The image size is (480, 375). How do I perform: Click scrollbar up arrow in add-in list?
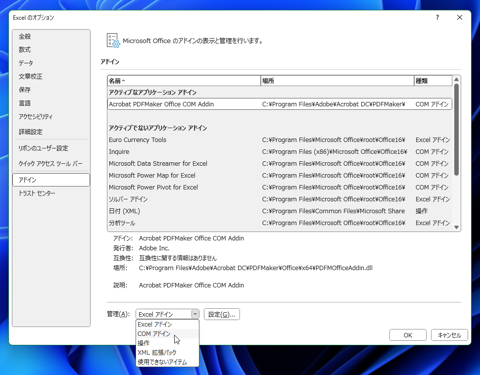point(456,79)
